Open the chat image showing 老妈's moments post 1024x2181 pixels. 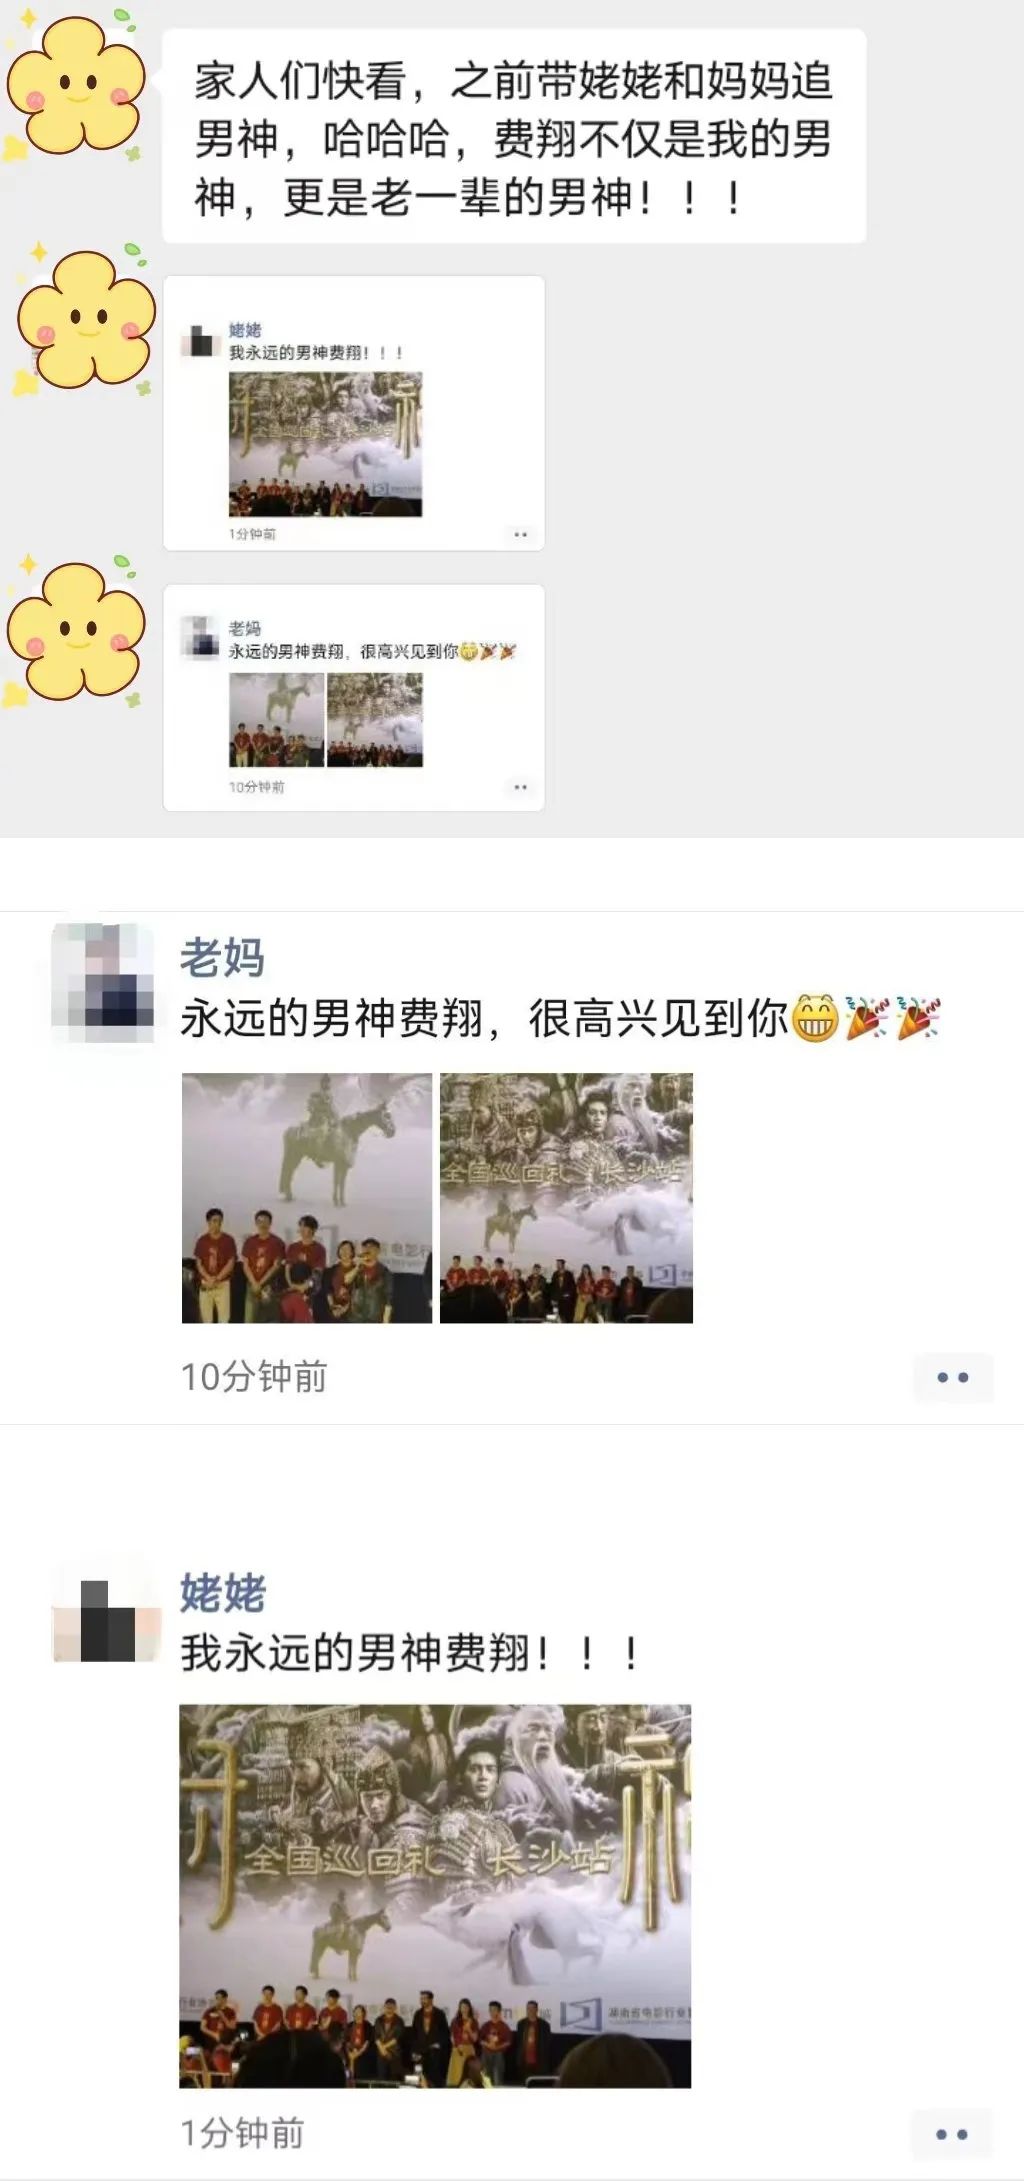354,697
